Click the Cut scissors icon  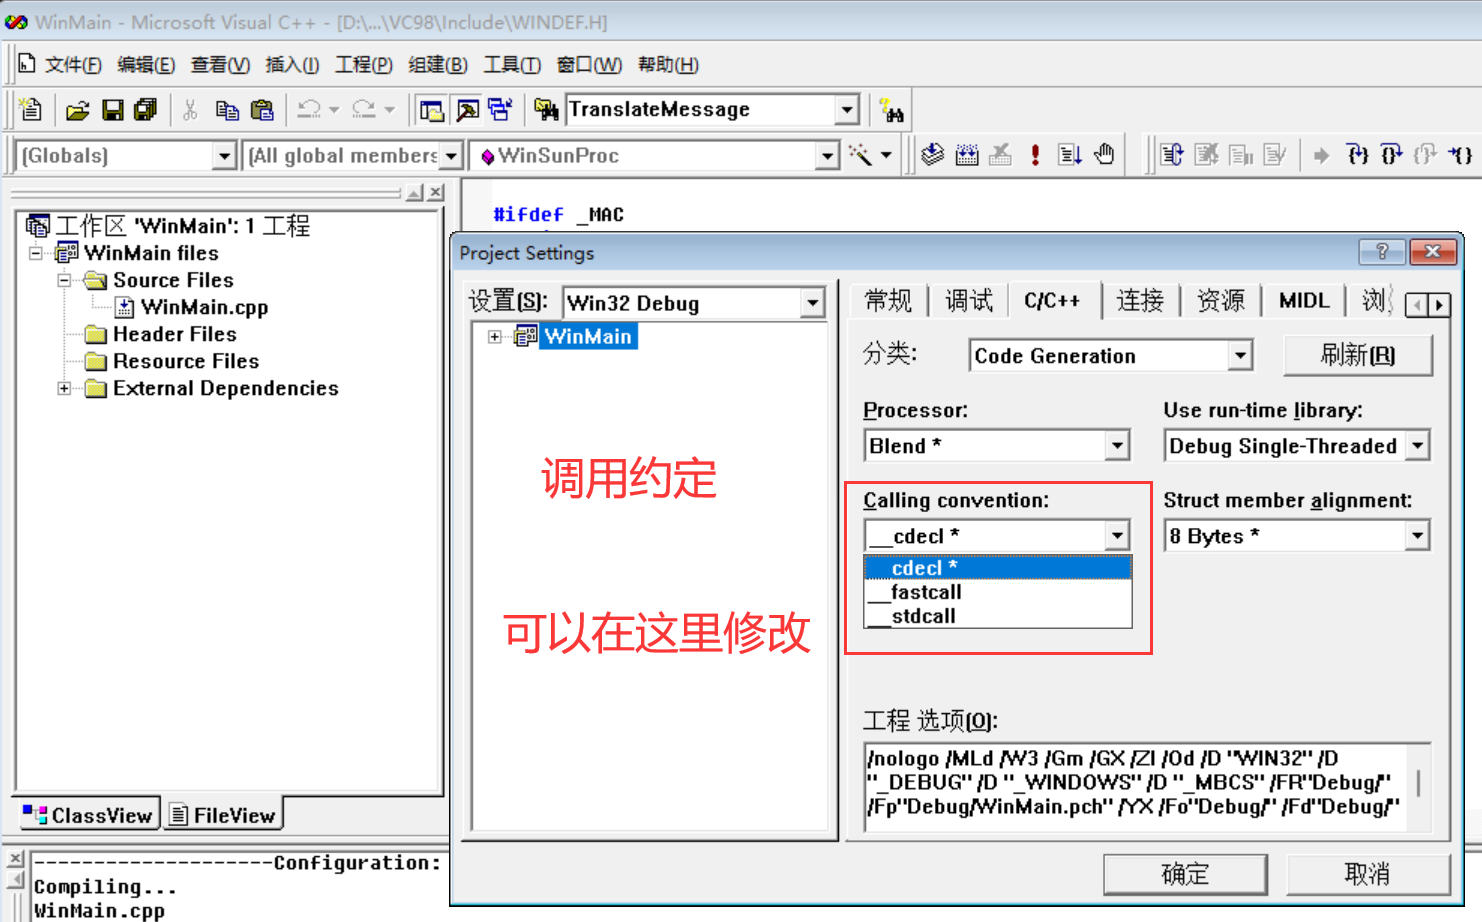(x=190, y=110)
